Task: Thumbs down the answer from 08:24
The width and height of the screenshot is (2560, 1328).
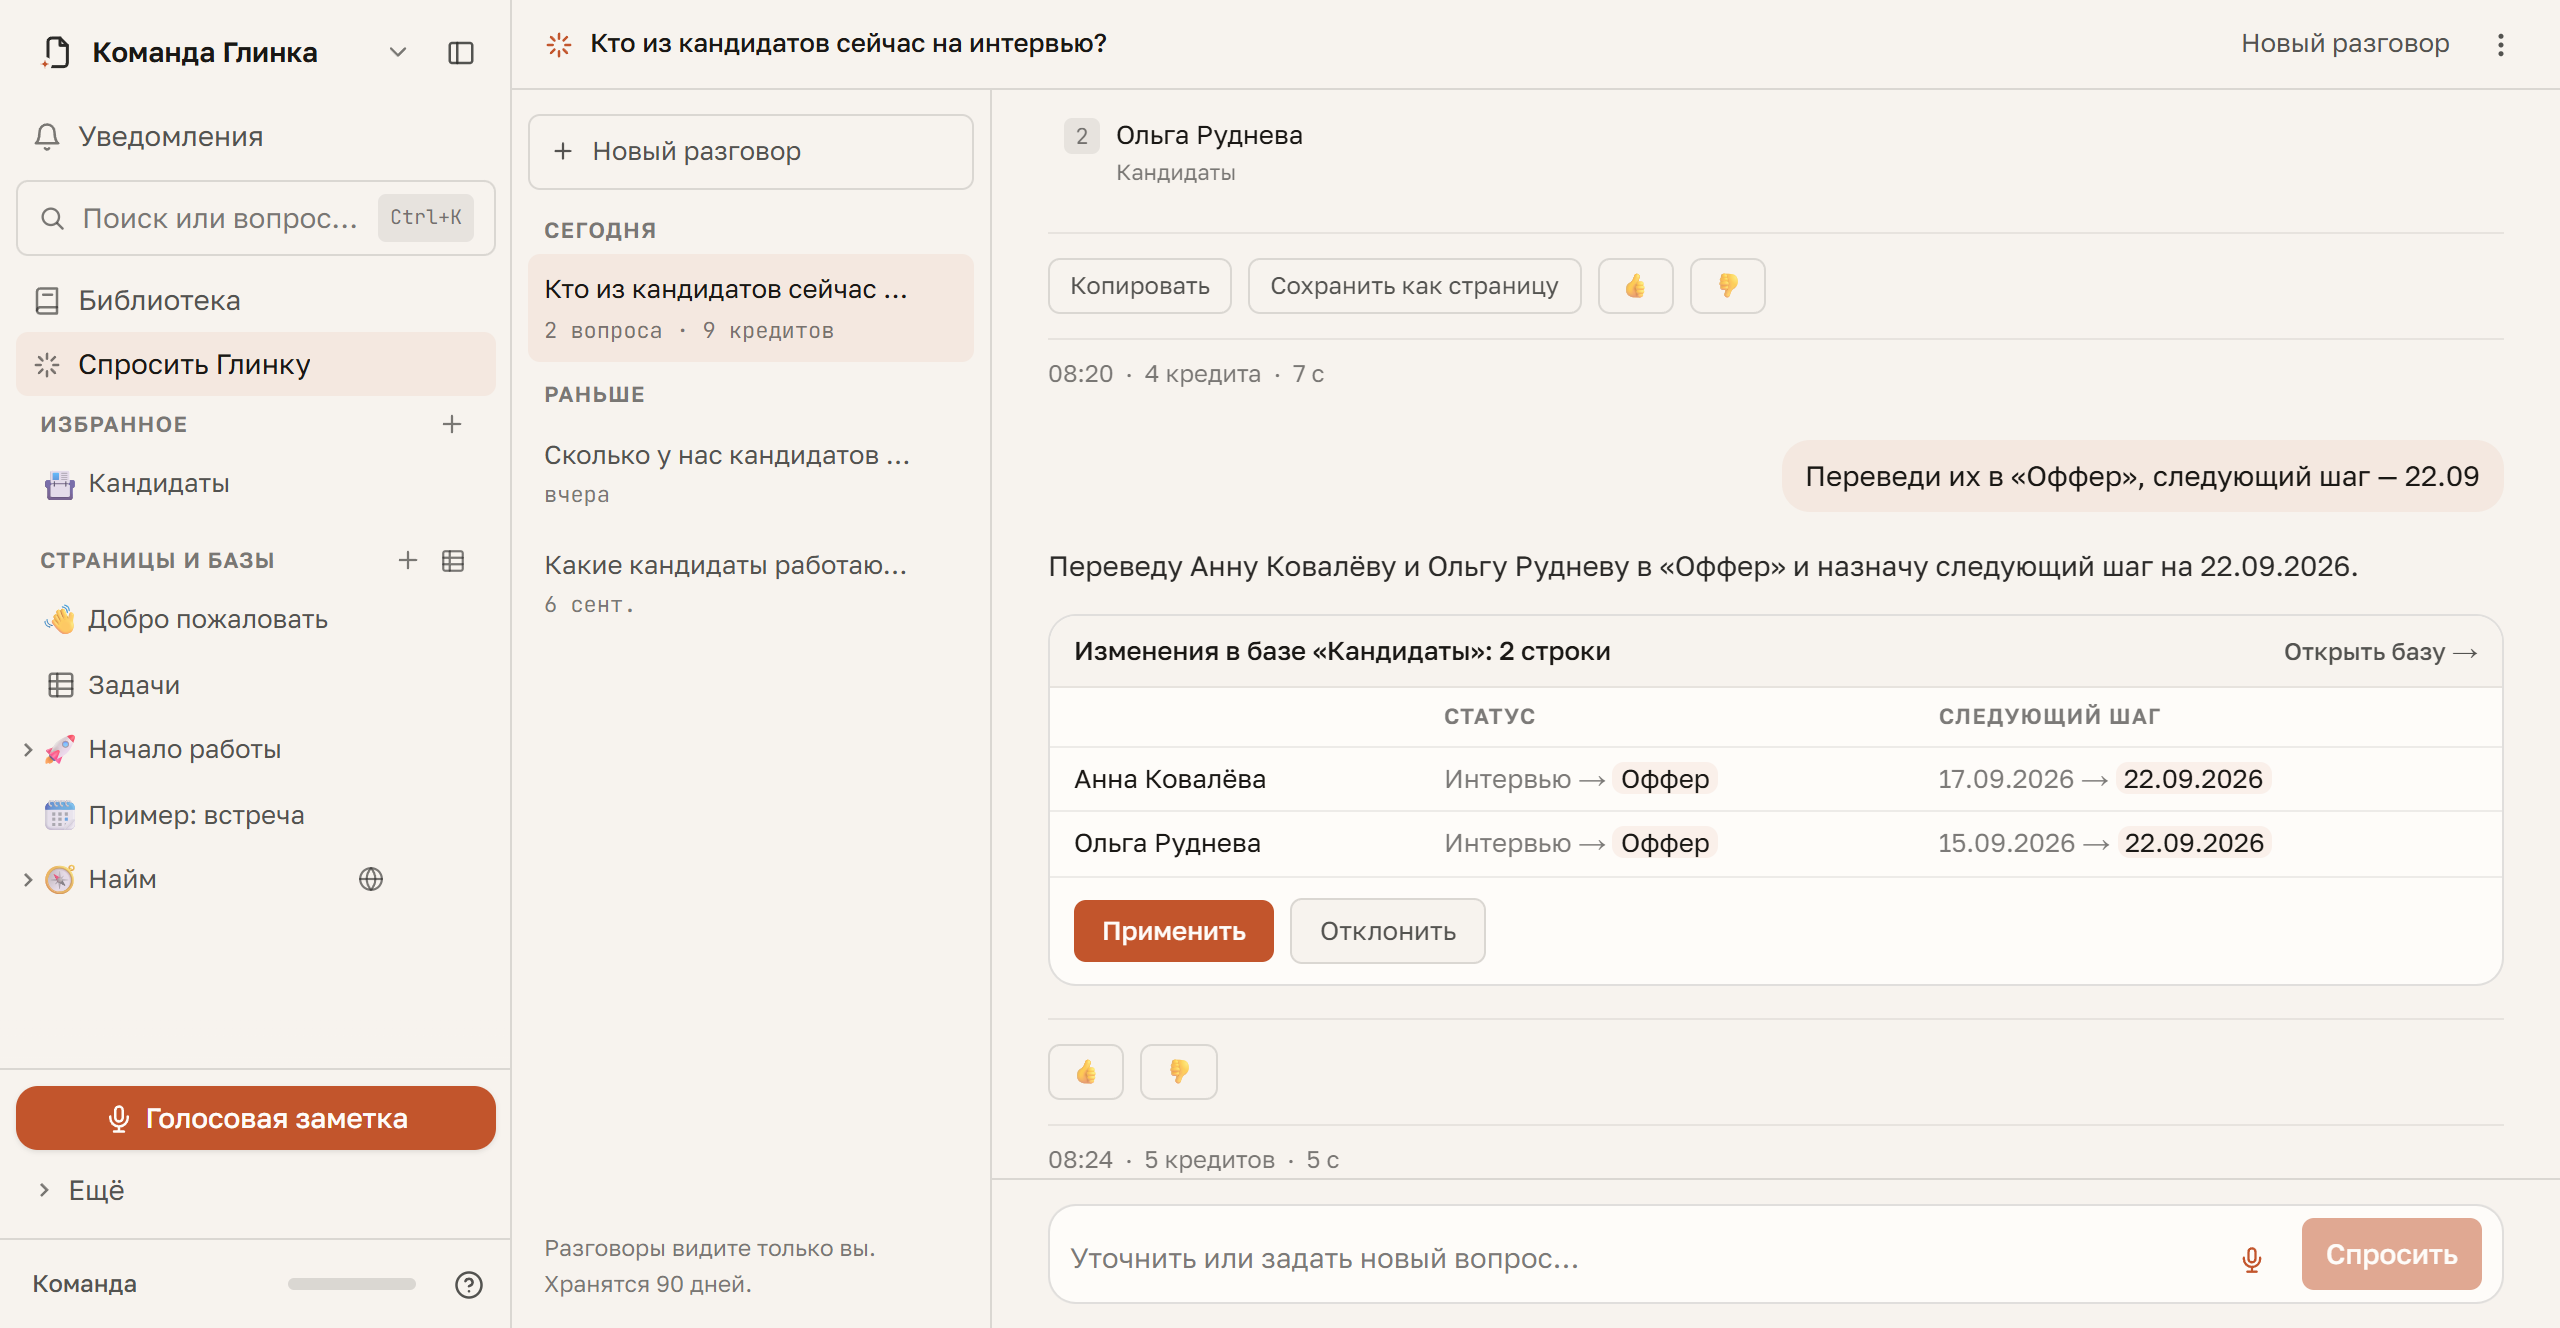Action: pos(1179,1072)
